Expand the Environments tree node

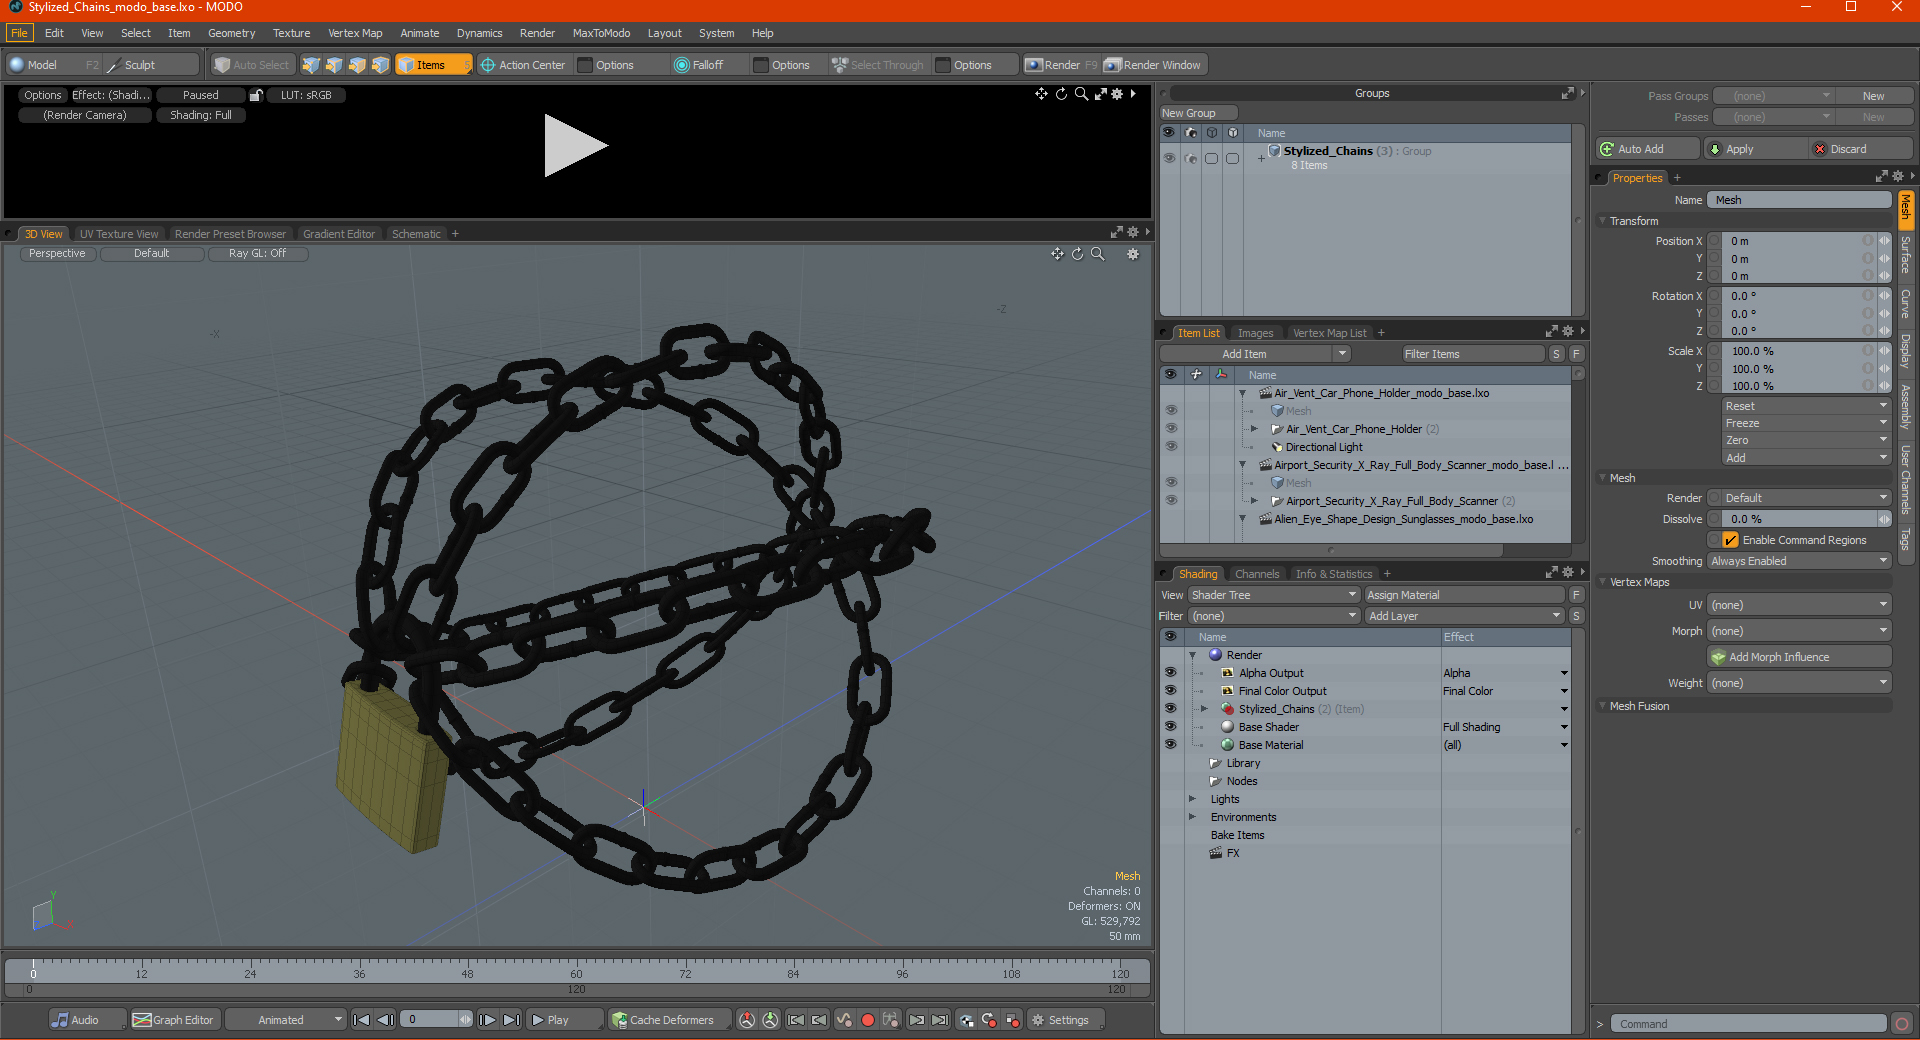coord(1192,817)
